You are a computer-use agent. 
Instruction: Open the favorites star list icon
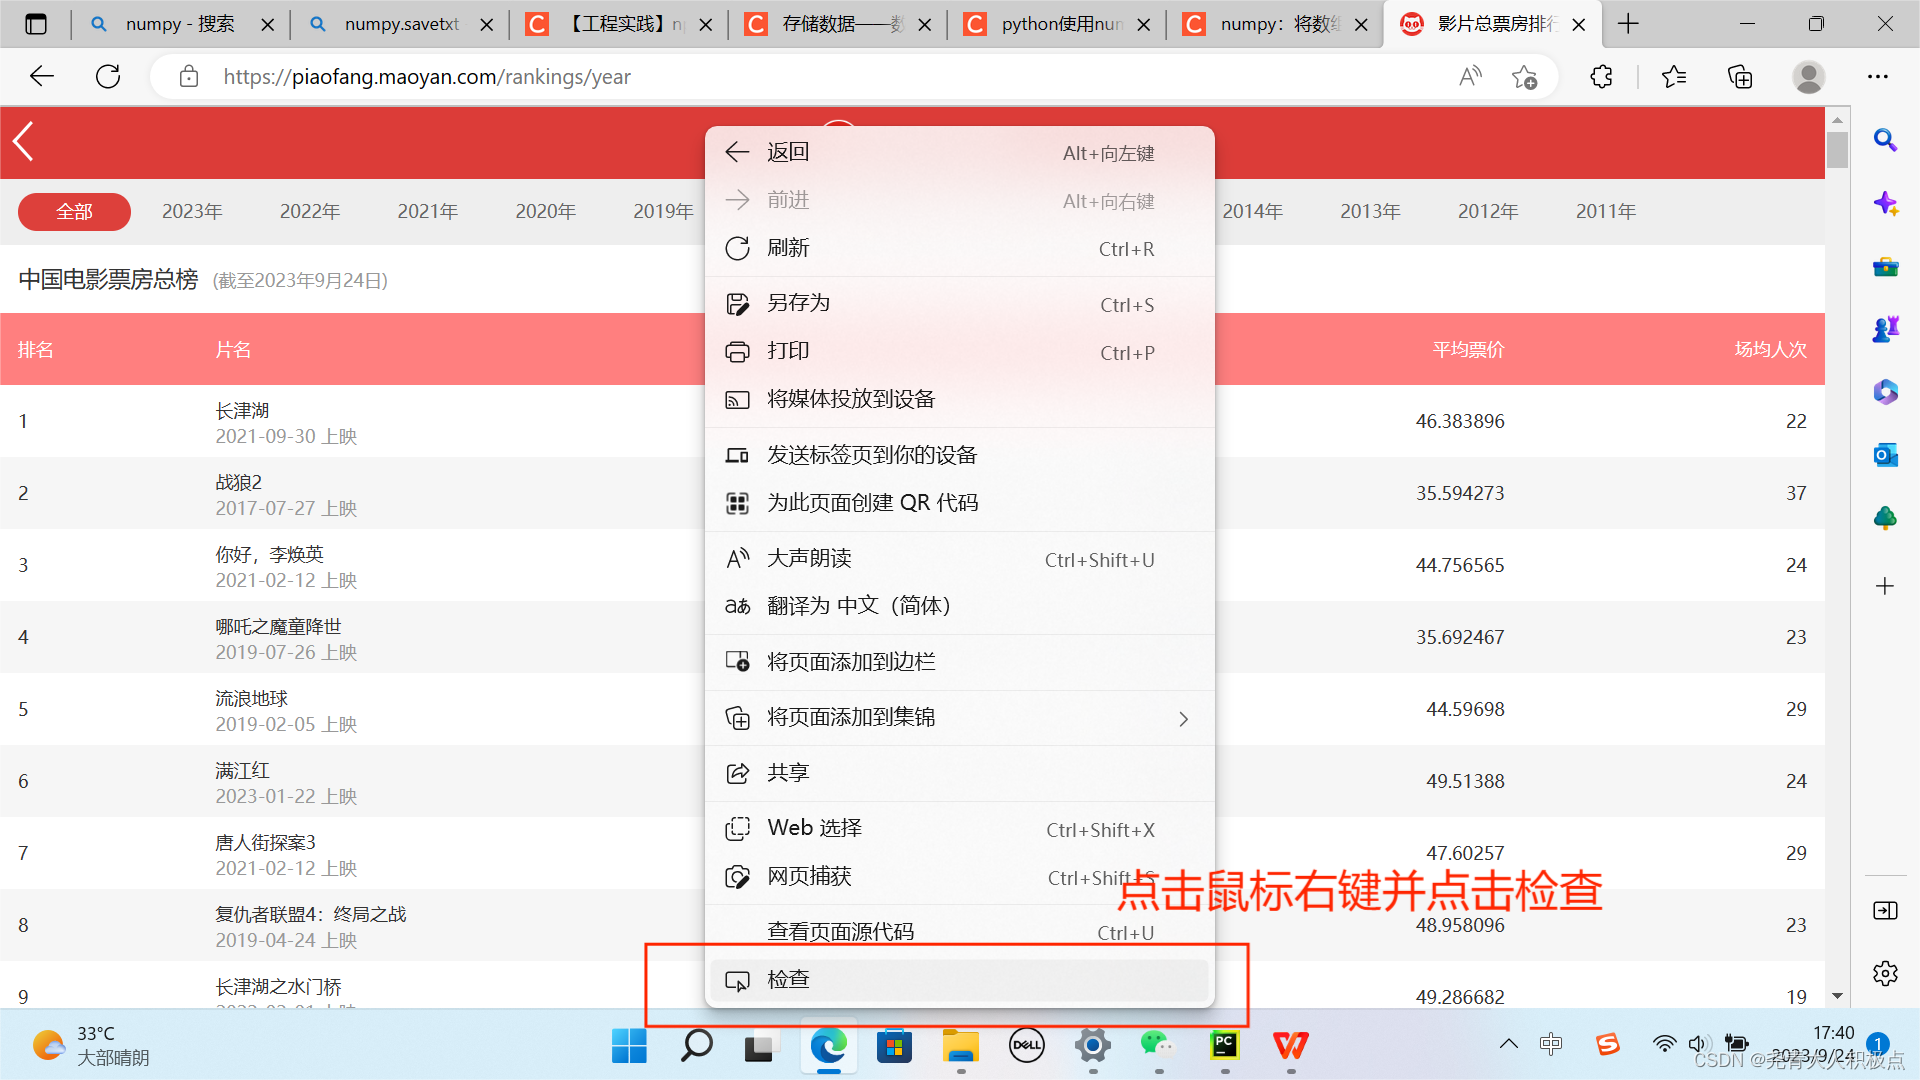point(1673,77)
